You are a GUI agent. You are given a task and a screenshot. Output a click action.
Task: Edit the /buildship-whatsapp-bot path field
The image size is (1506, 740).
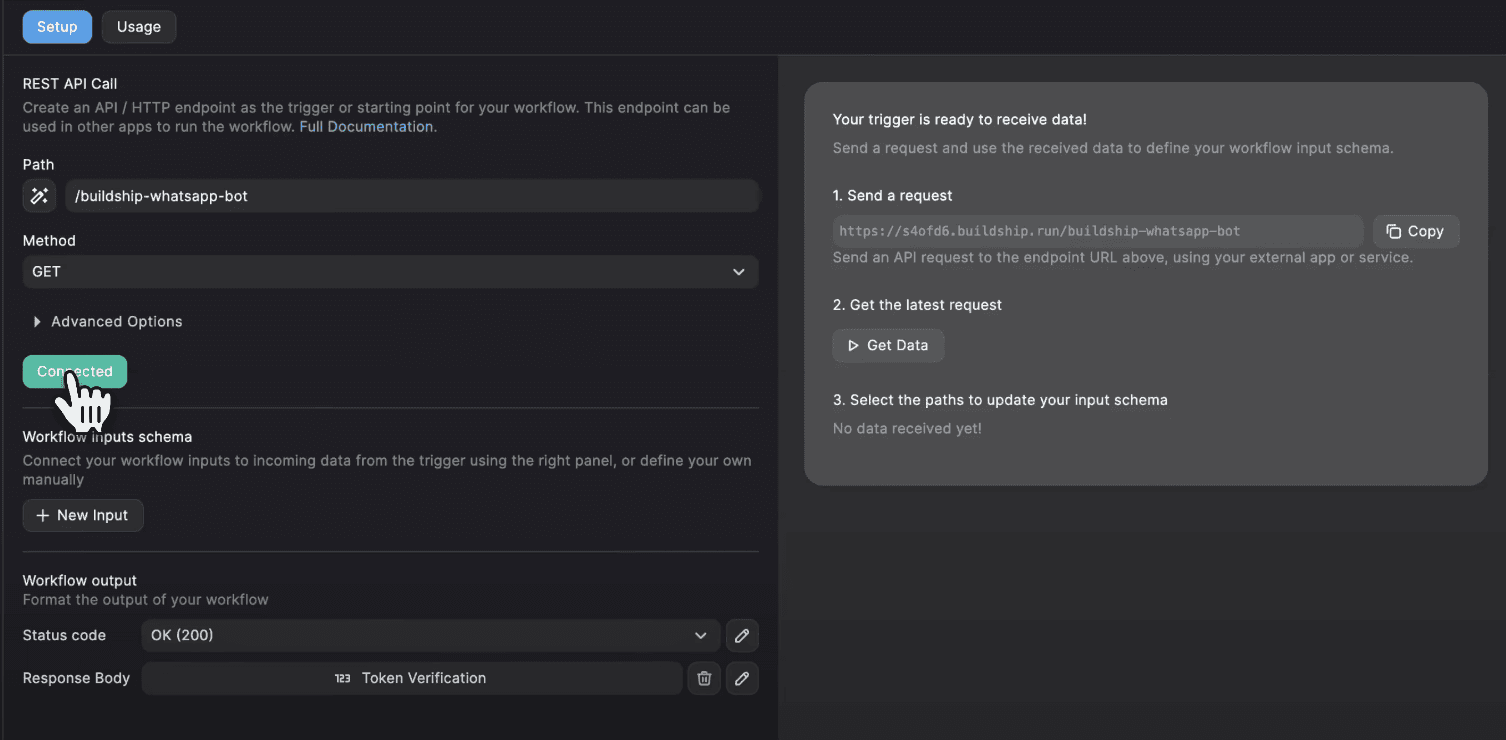(x=412, y=196)
